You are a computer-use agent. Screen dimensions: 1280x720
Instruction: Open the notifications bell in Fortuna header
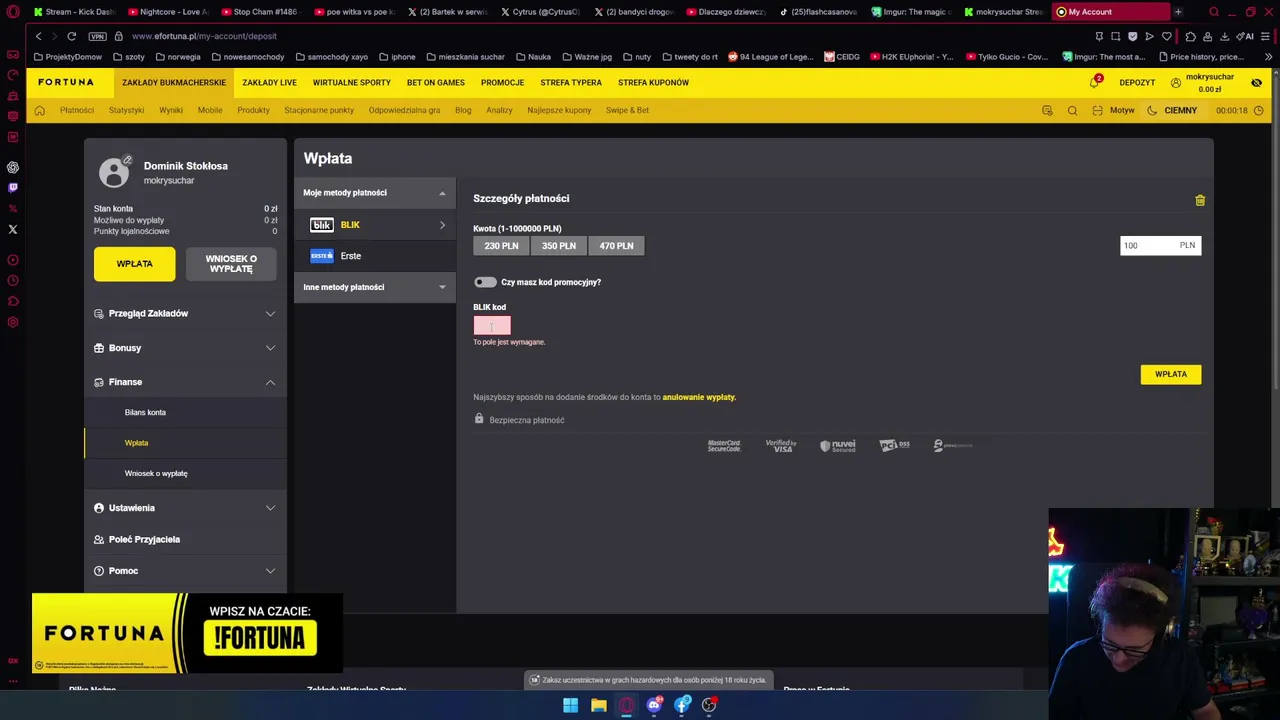click(1094, 82)
